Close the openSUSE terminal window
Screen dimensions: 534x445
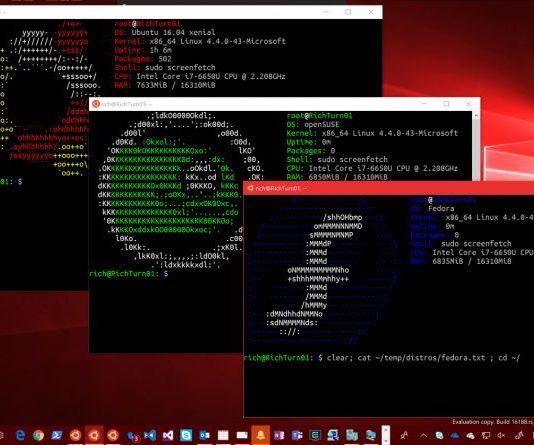tap(469, 104)
